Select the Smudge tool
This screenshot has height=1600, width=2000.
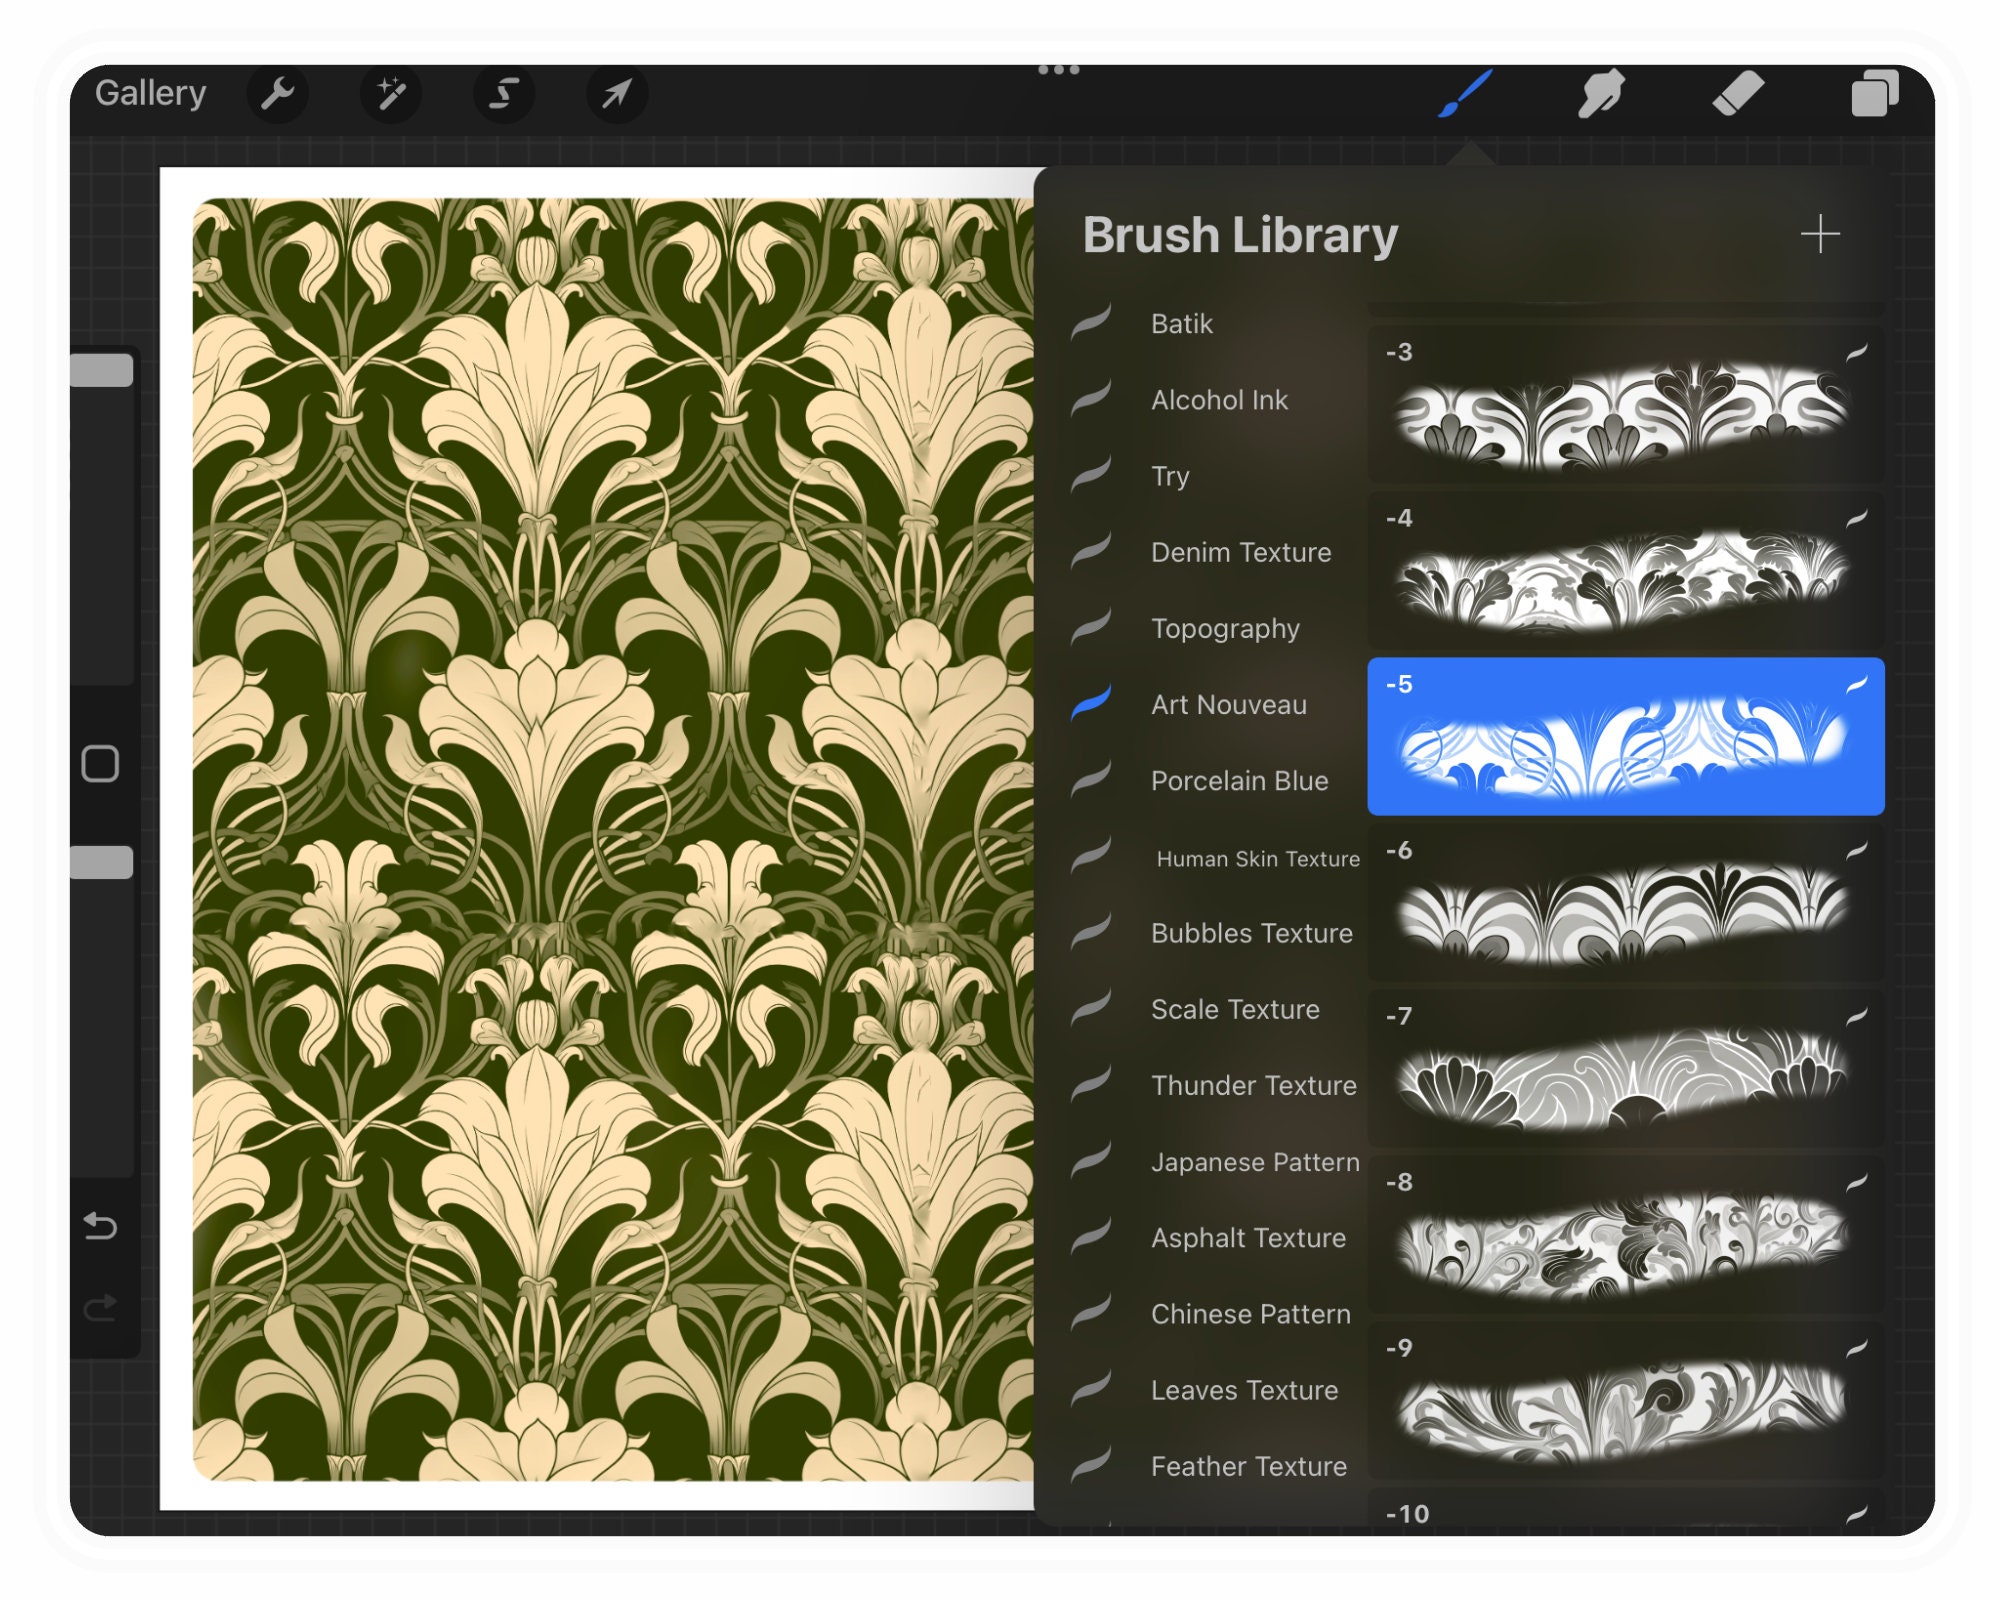click(1601, 94)
